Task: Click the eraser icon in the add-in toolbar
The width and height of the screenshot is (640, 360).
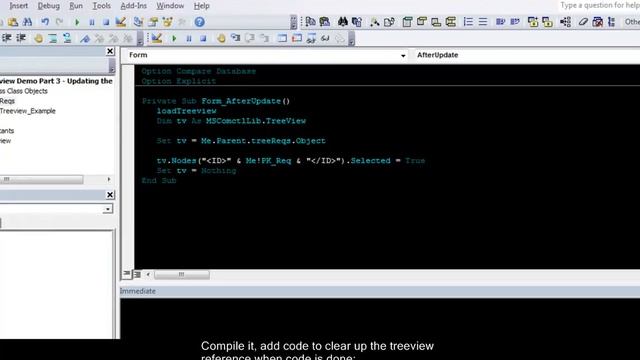Action: tap(583, 22)
